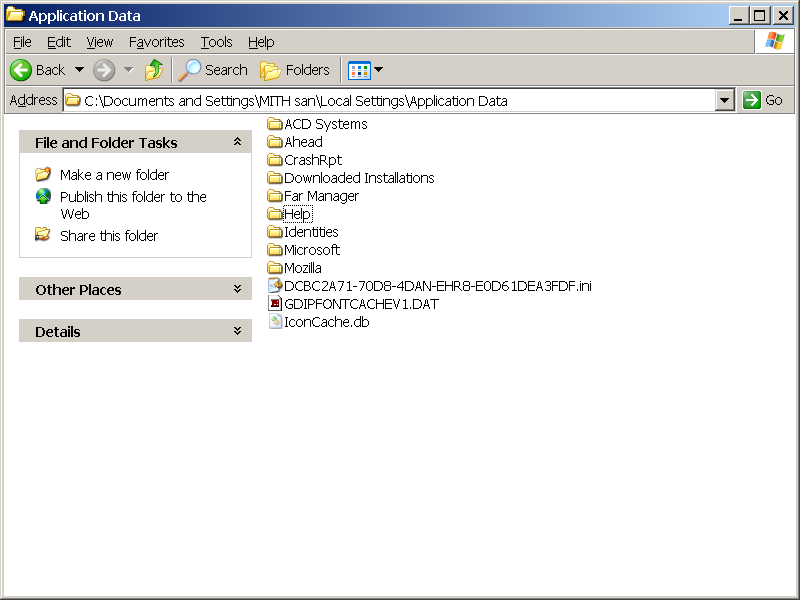Image resolution: width=800 pixels, height=600 pixels.
Task: Select the ACD Systems folder name
Action: click(x=326, y=124)
